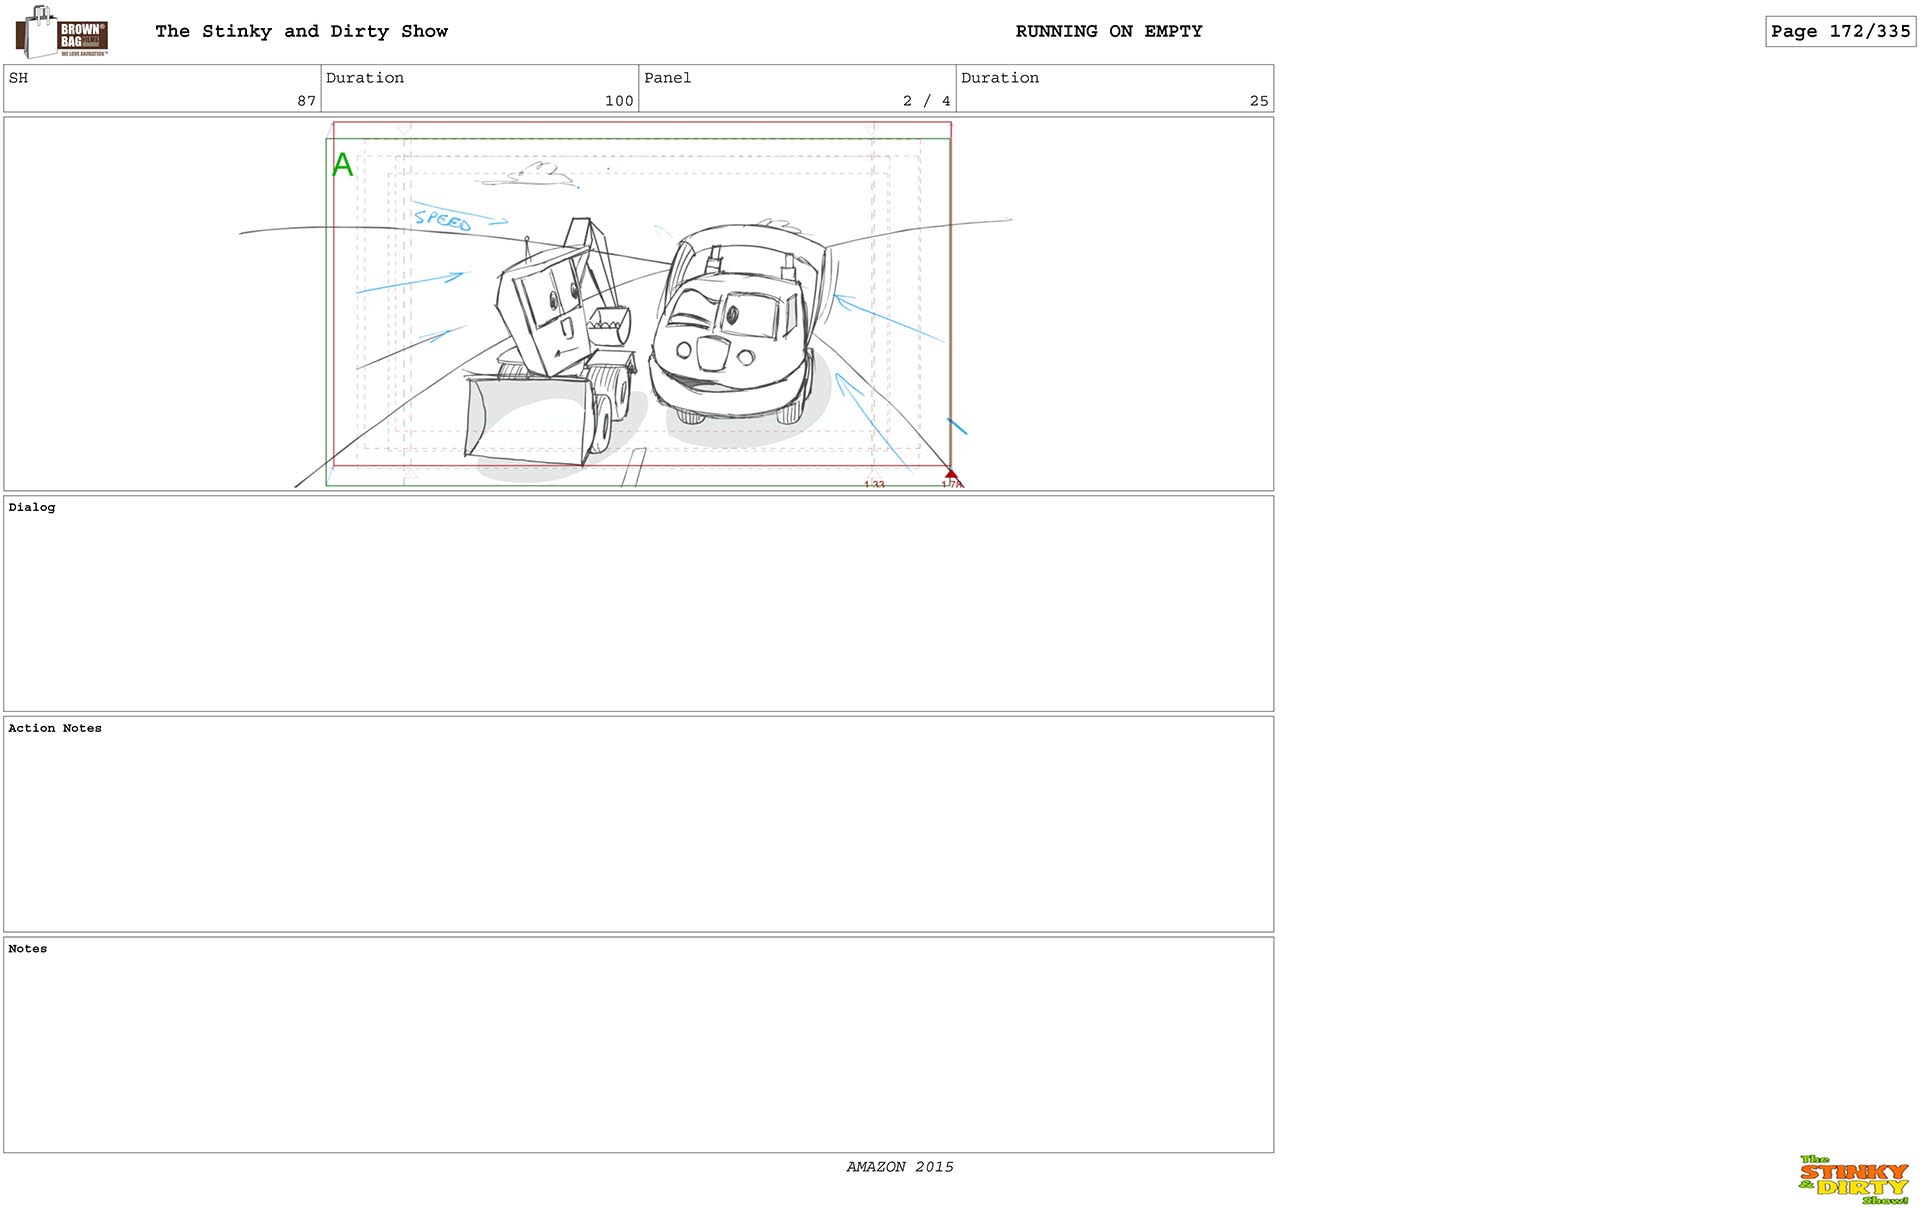Click The Stinky and Dirty Show logo
This screenshot has height=1208, width=1920.
pyautogui.click(x=1854, y=1180)
